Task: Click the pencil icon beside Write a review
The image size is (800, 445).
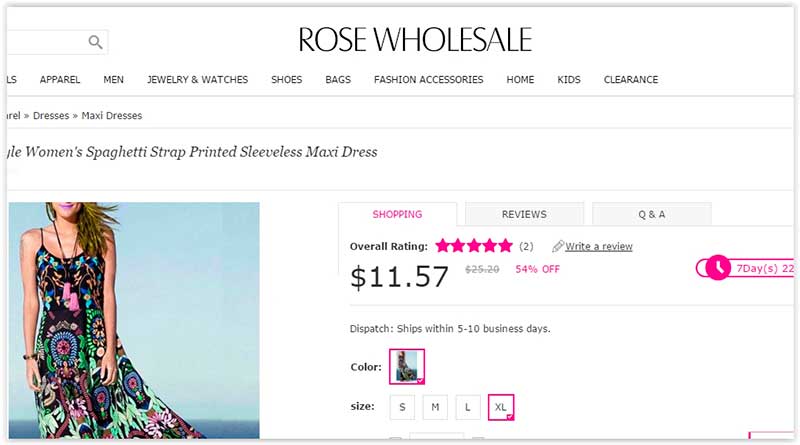Action: point(558,246)
